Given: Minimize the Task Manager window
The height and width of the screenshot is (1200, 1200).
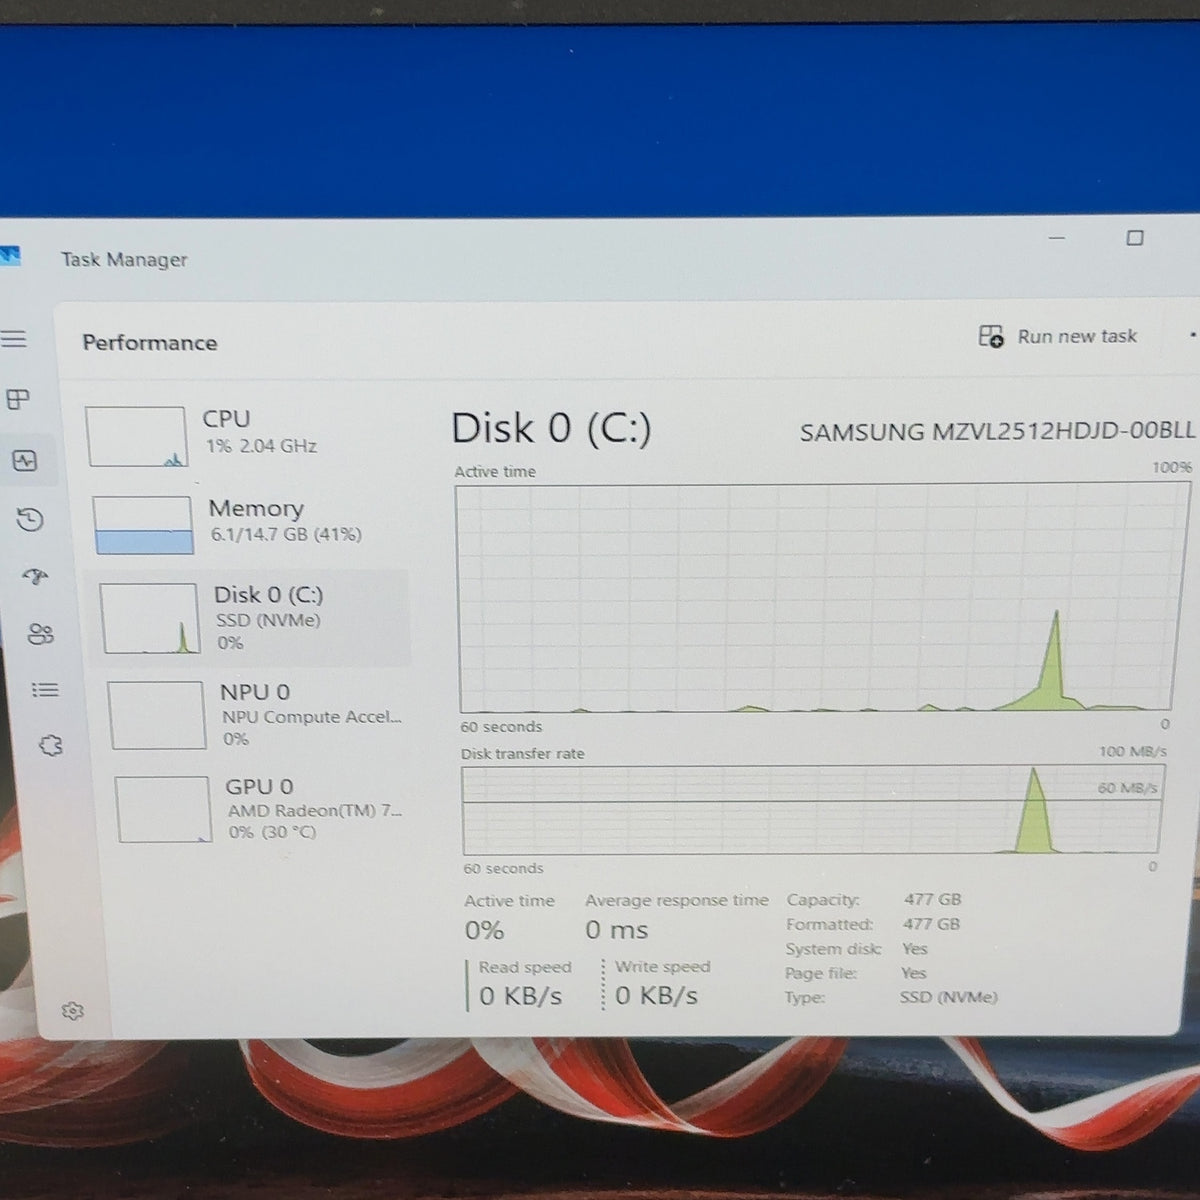Looking at the screenshot, I should [1057, 238].
